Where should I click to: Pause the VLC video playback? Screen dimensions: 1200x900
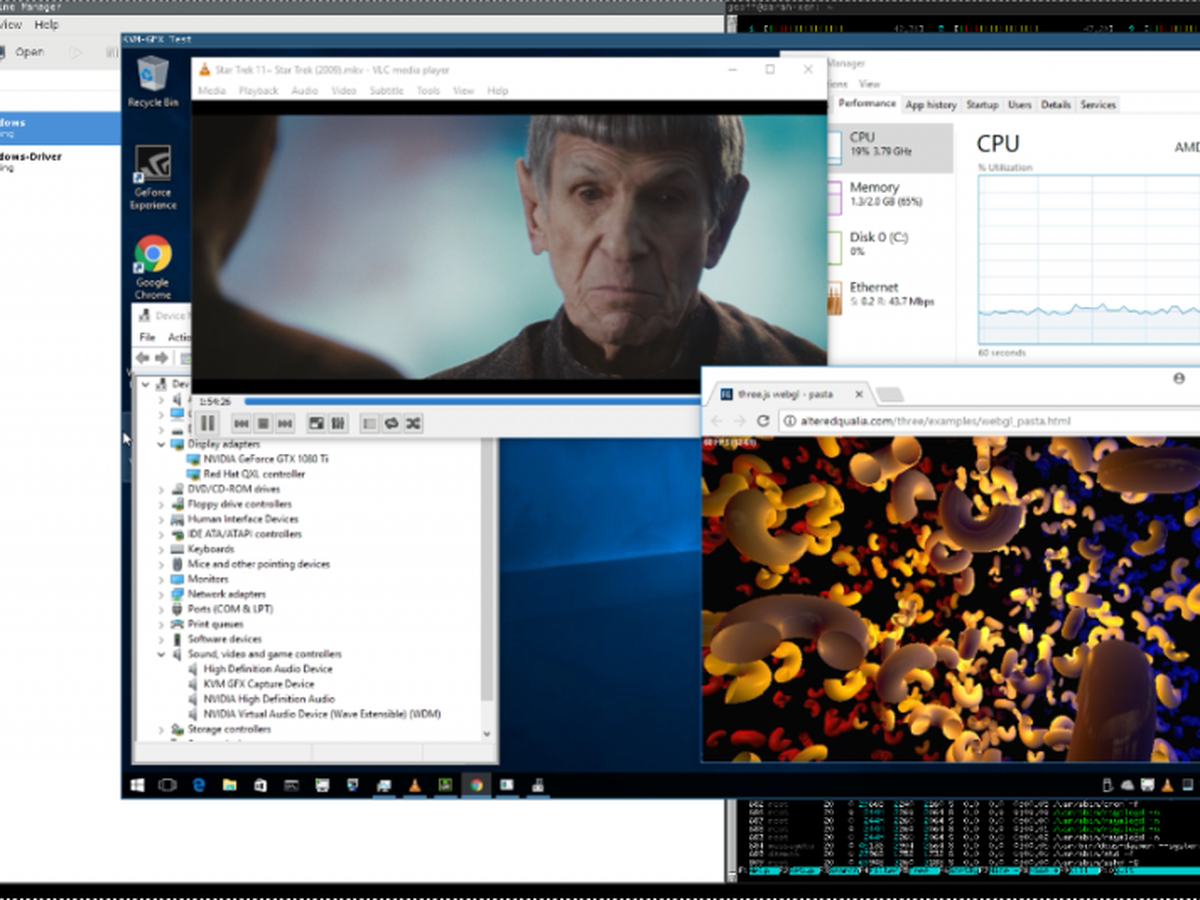[x=208, y=423]
